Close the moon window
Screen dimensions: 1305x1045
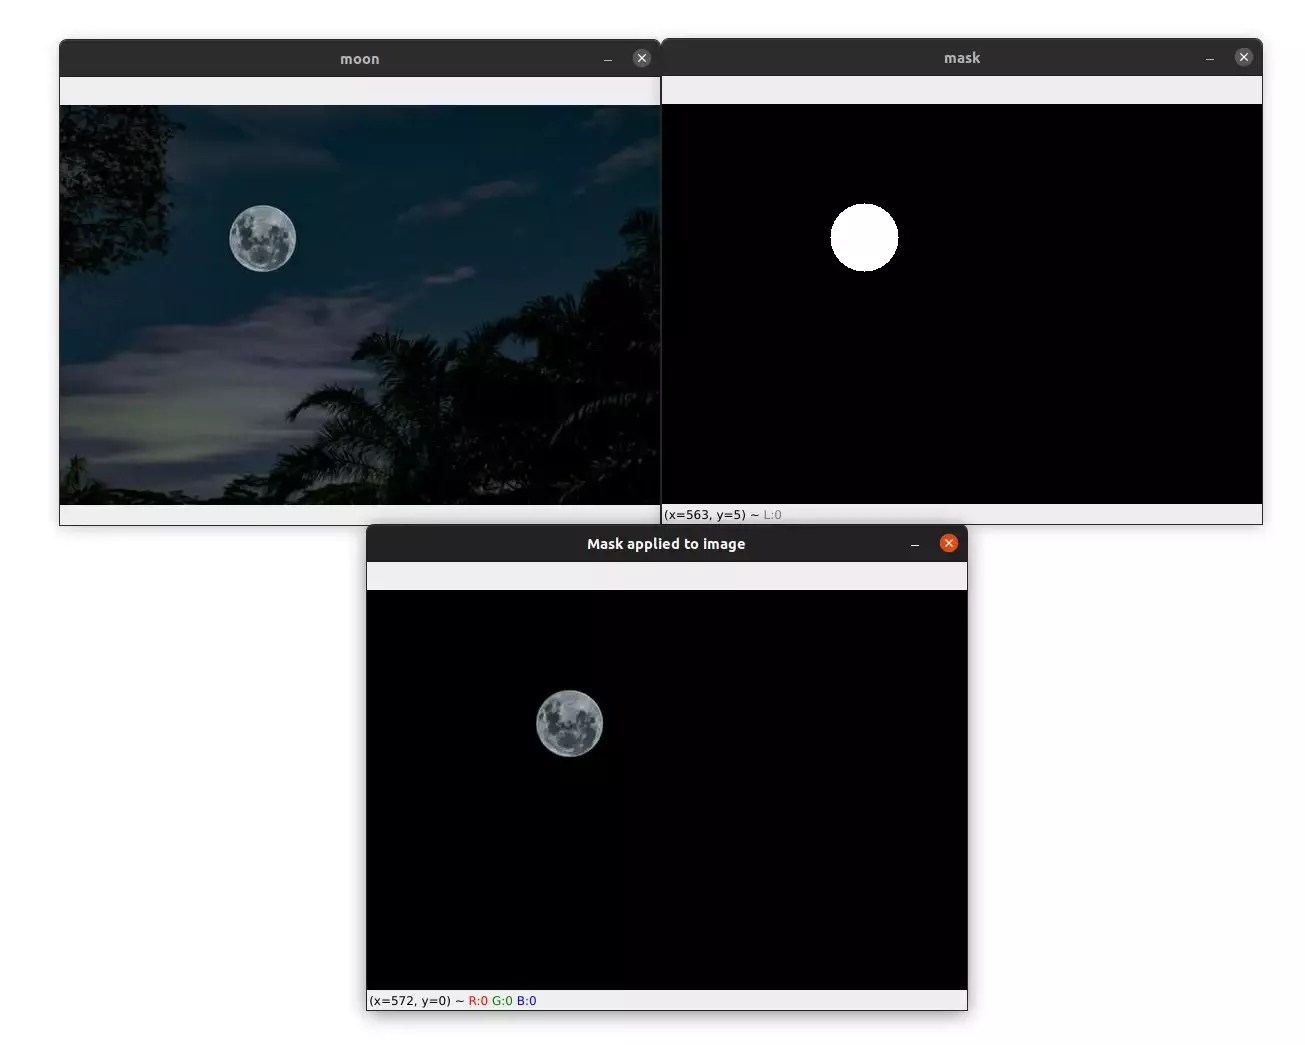pos(642,58)
